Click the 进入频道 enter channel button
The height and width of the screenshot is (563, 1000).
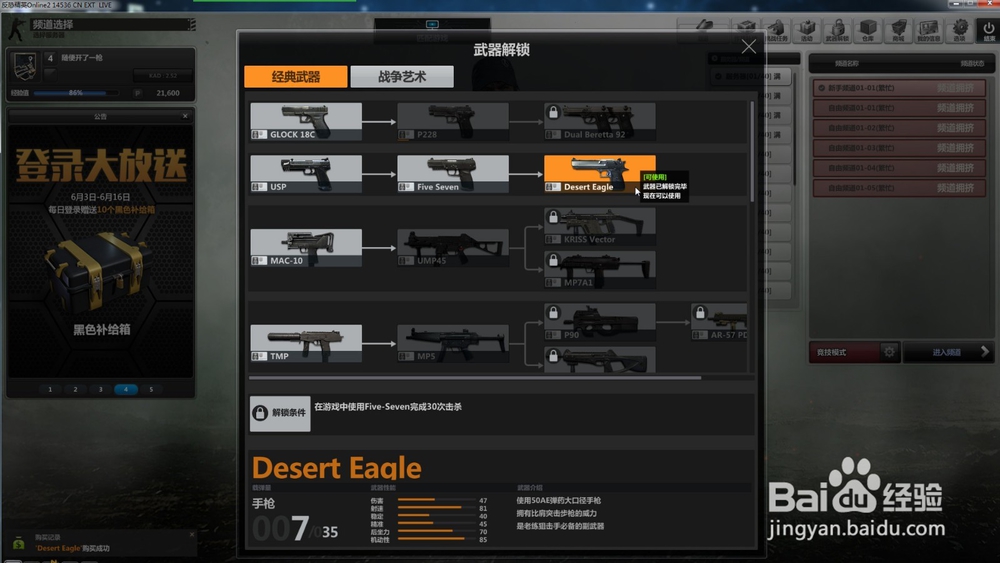948,352
